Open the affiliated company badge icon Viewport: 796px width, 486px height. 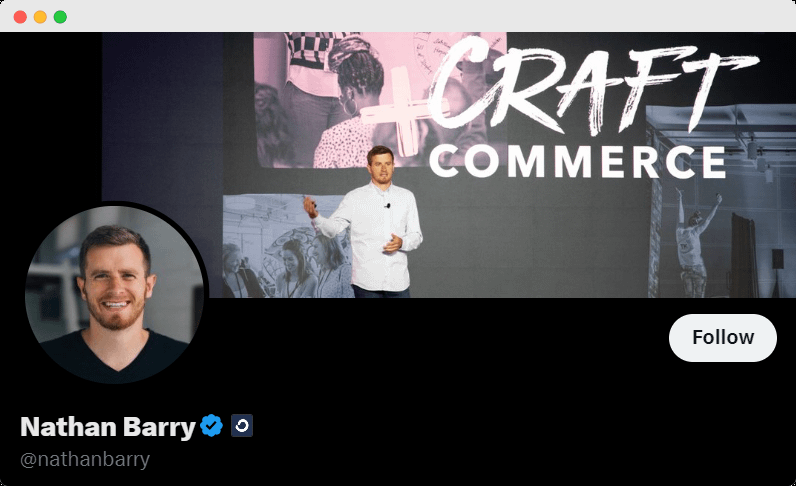click(242, 426)
